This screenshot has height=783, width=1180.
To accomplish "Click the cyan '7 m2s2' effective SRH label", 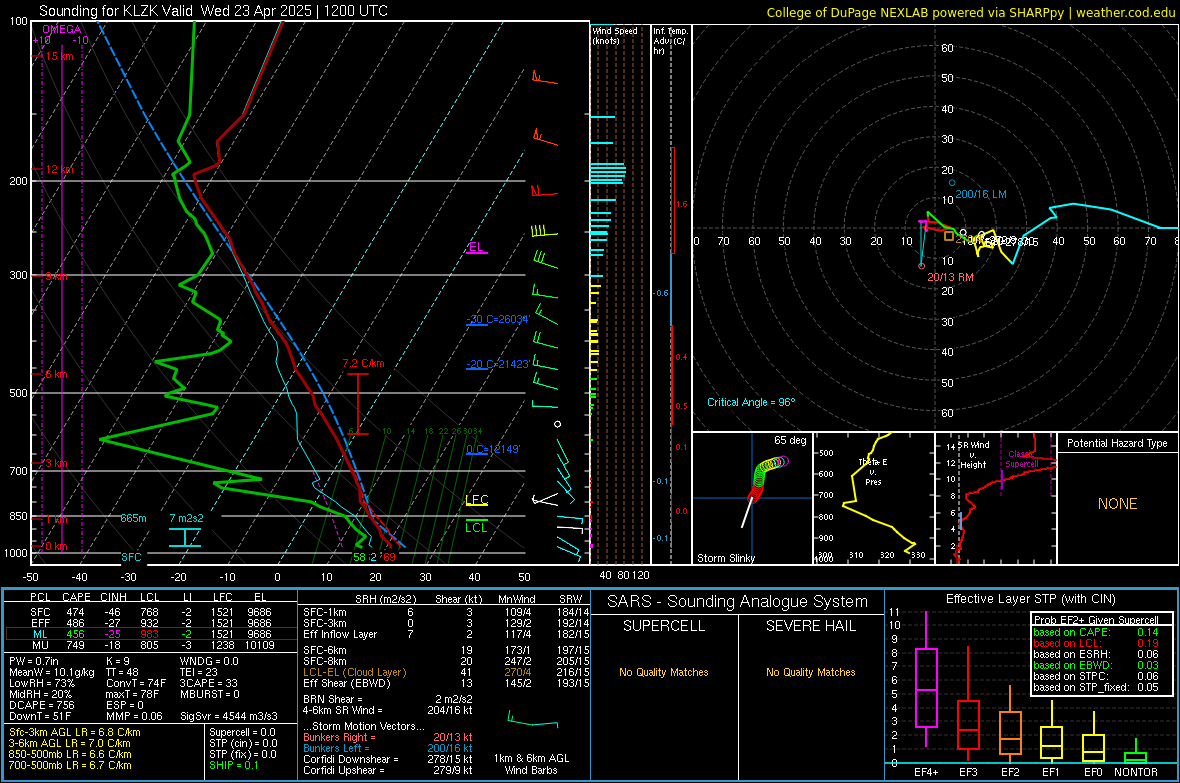I will tap(186, 519).
